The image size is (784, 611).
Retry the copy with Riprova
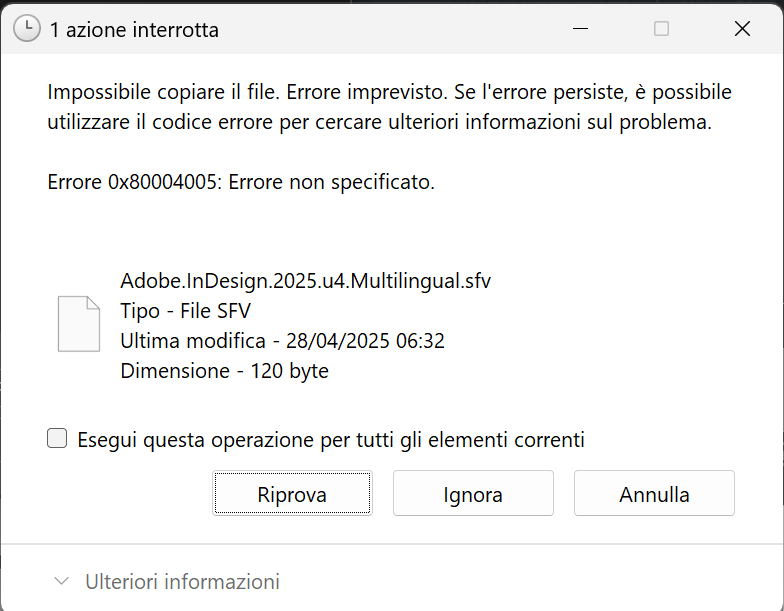pos(292,493)
